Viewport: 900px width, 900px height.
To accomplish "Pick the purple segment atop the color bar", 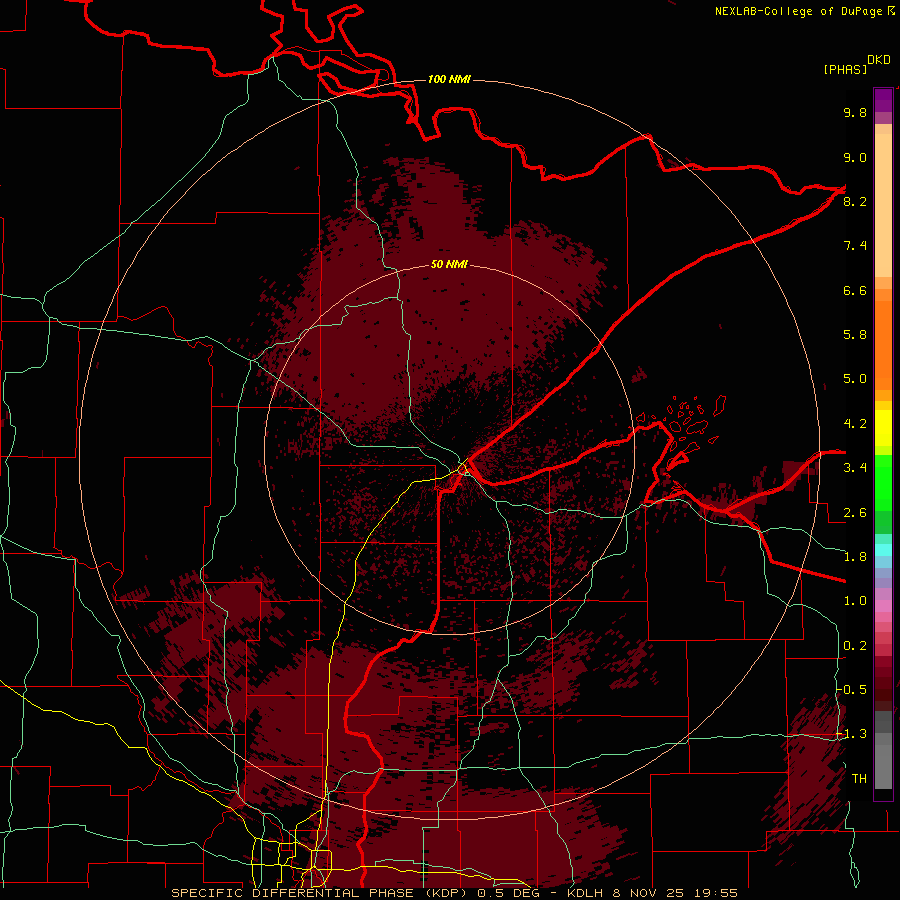I will 883,100.
